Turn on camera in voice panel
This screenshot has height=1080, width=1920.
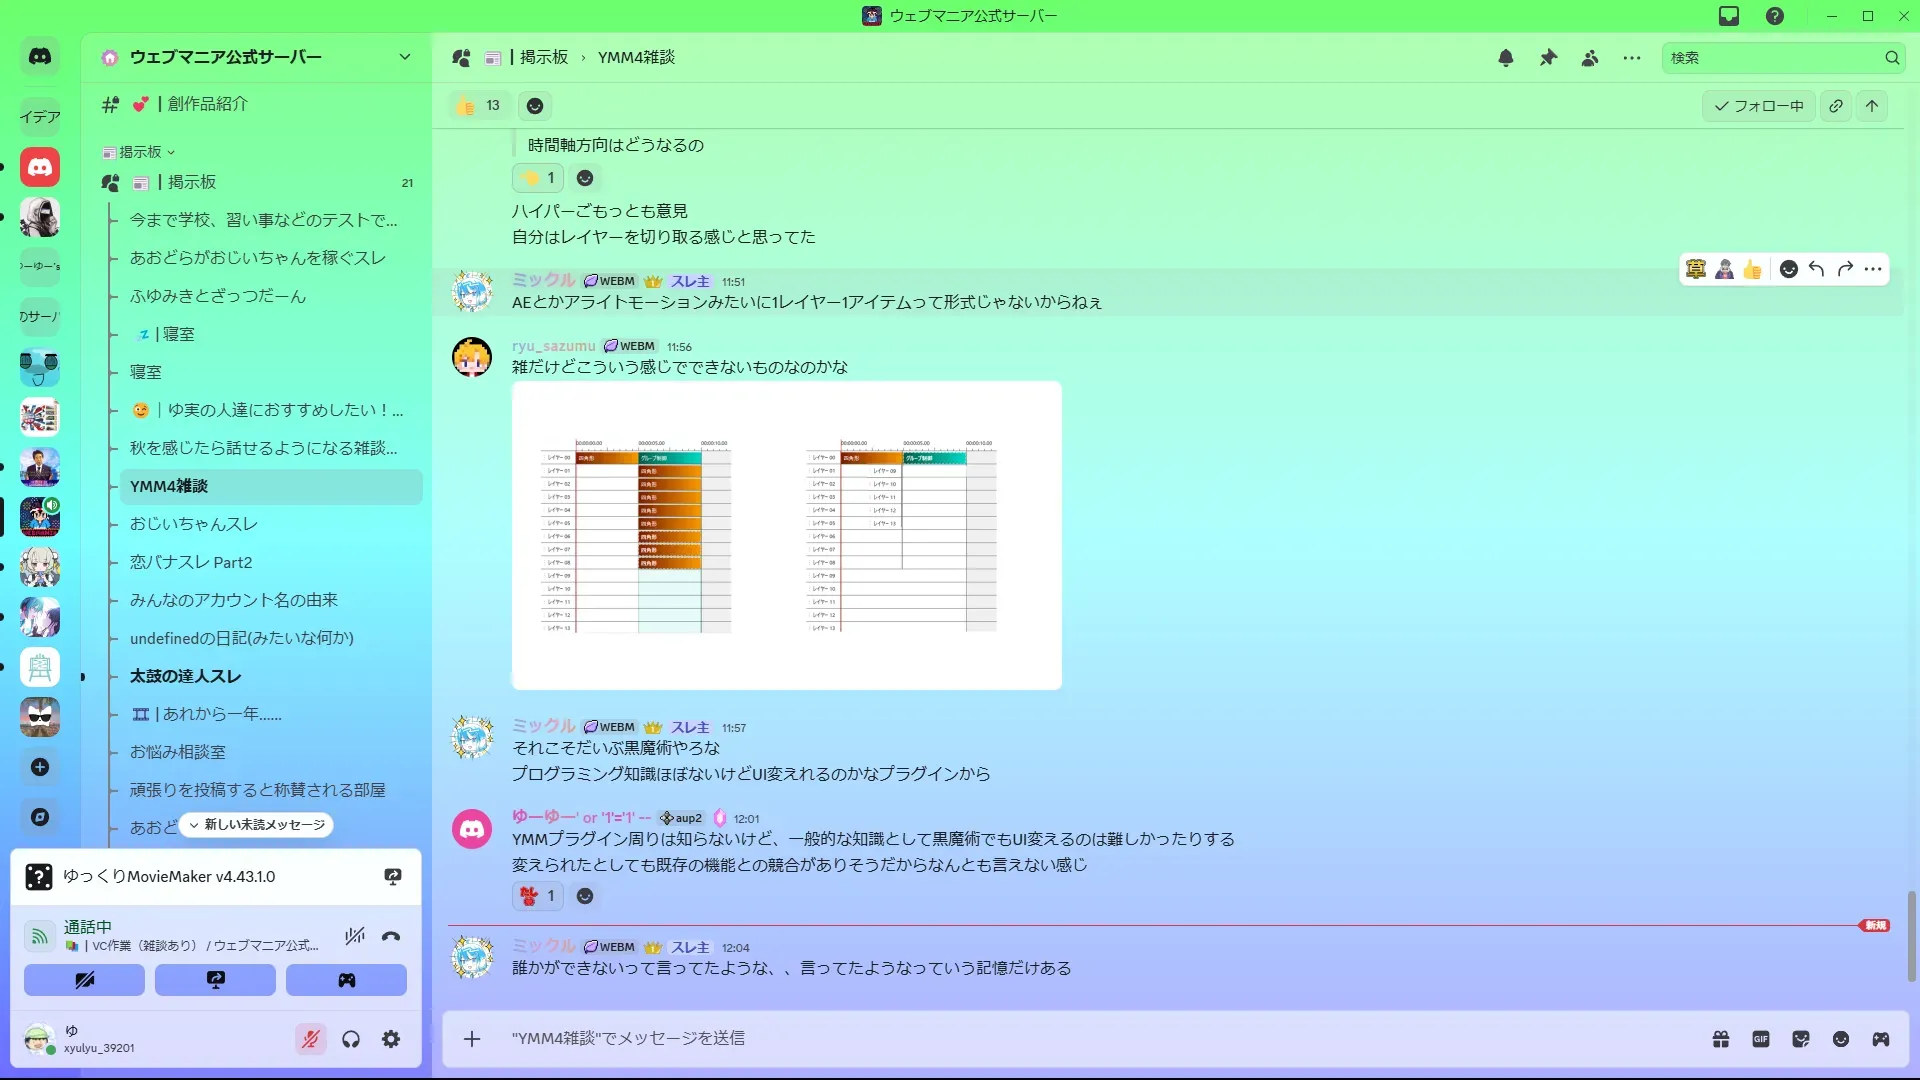tap(84, 980)
